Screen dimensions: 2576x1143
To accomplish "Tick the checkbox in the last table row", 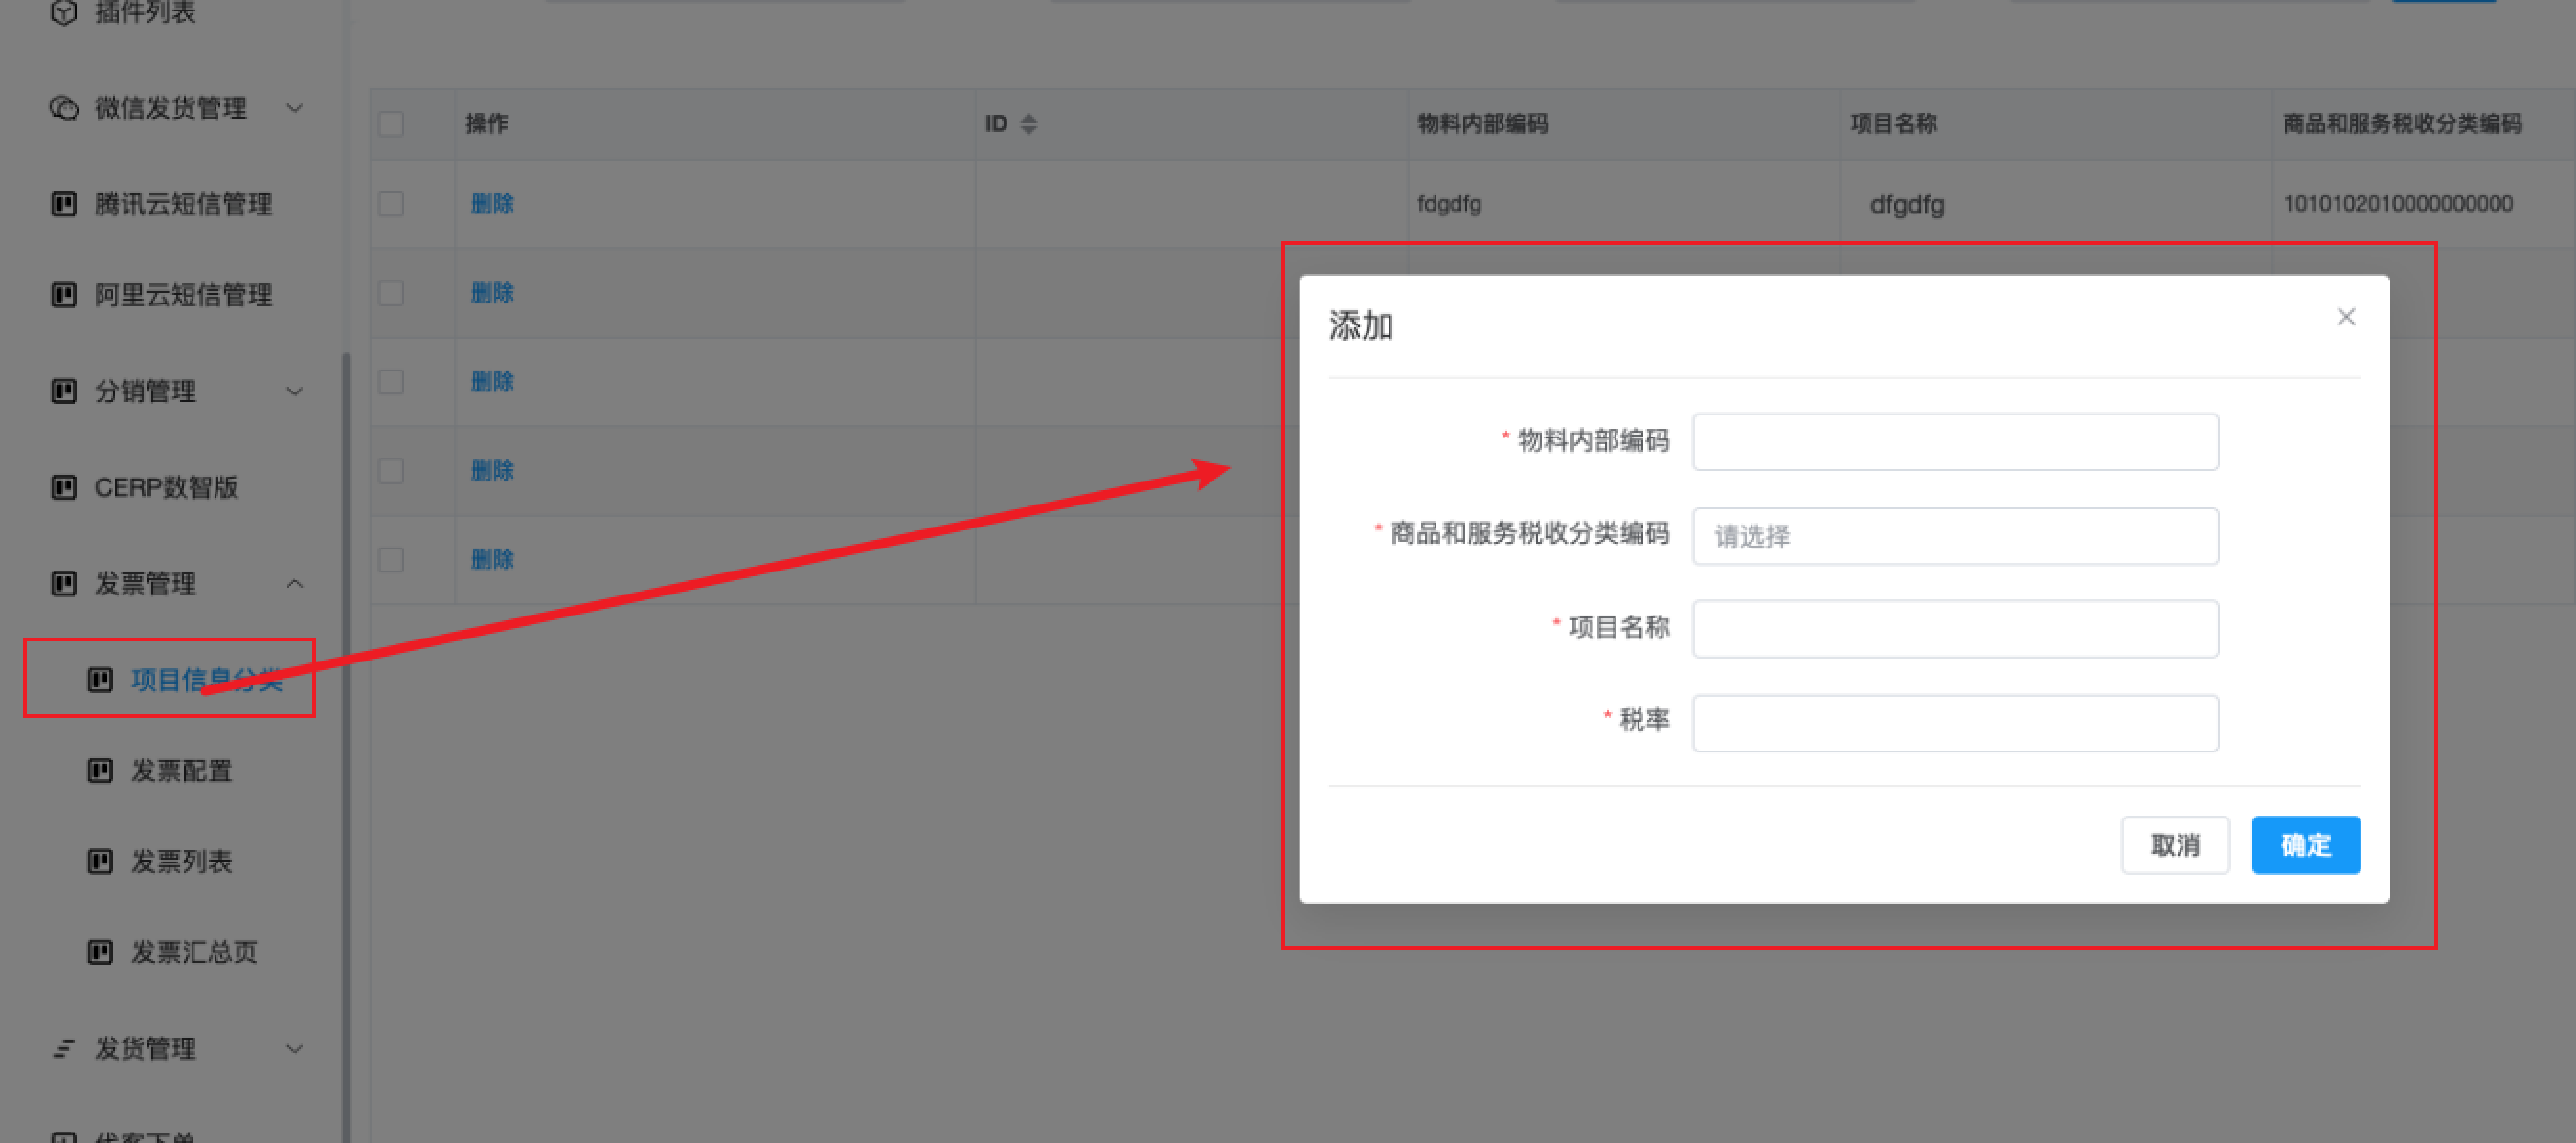I will (x=391, y=559).
